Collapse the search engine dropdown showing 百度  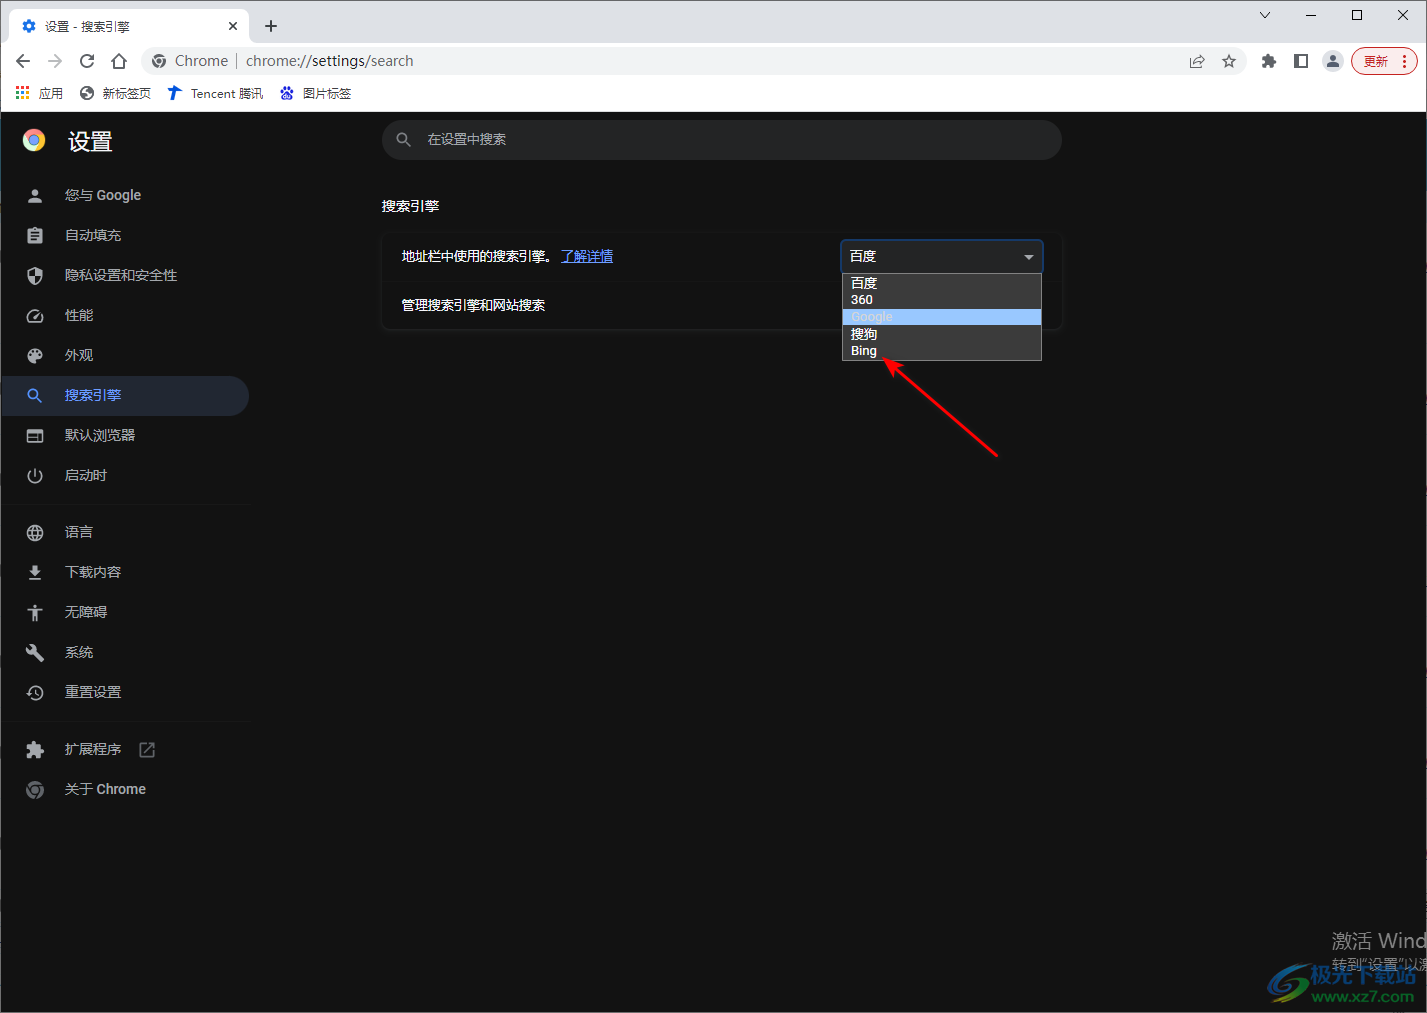pyautogui.click(x=942, y=257)
